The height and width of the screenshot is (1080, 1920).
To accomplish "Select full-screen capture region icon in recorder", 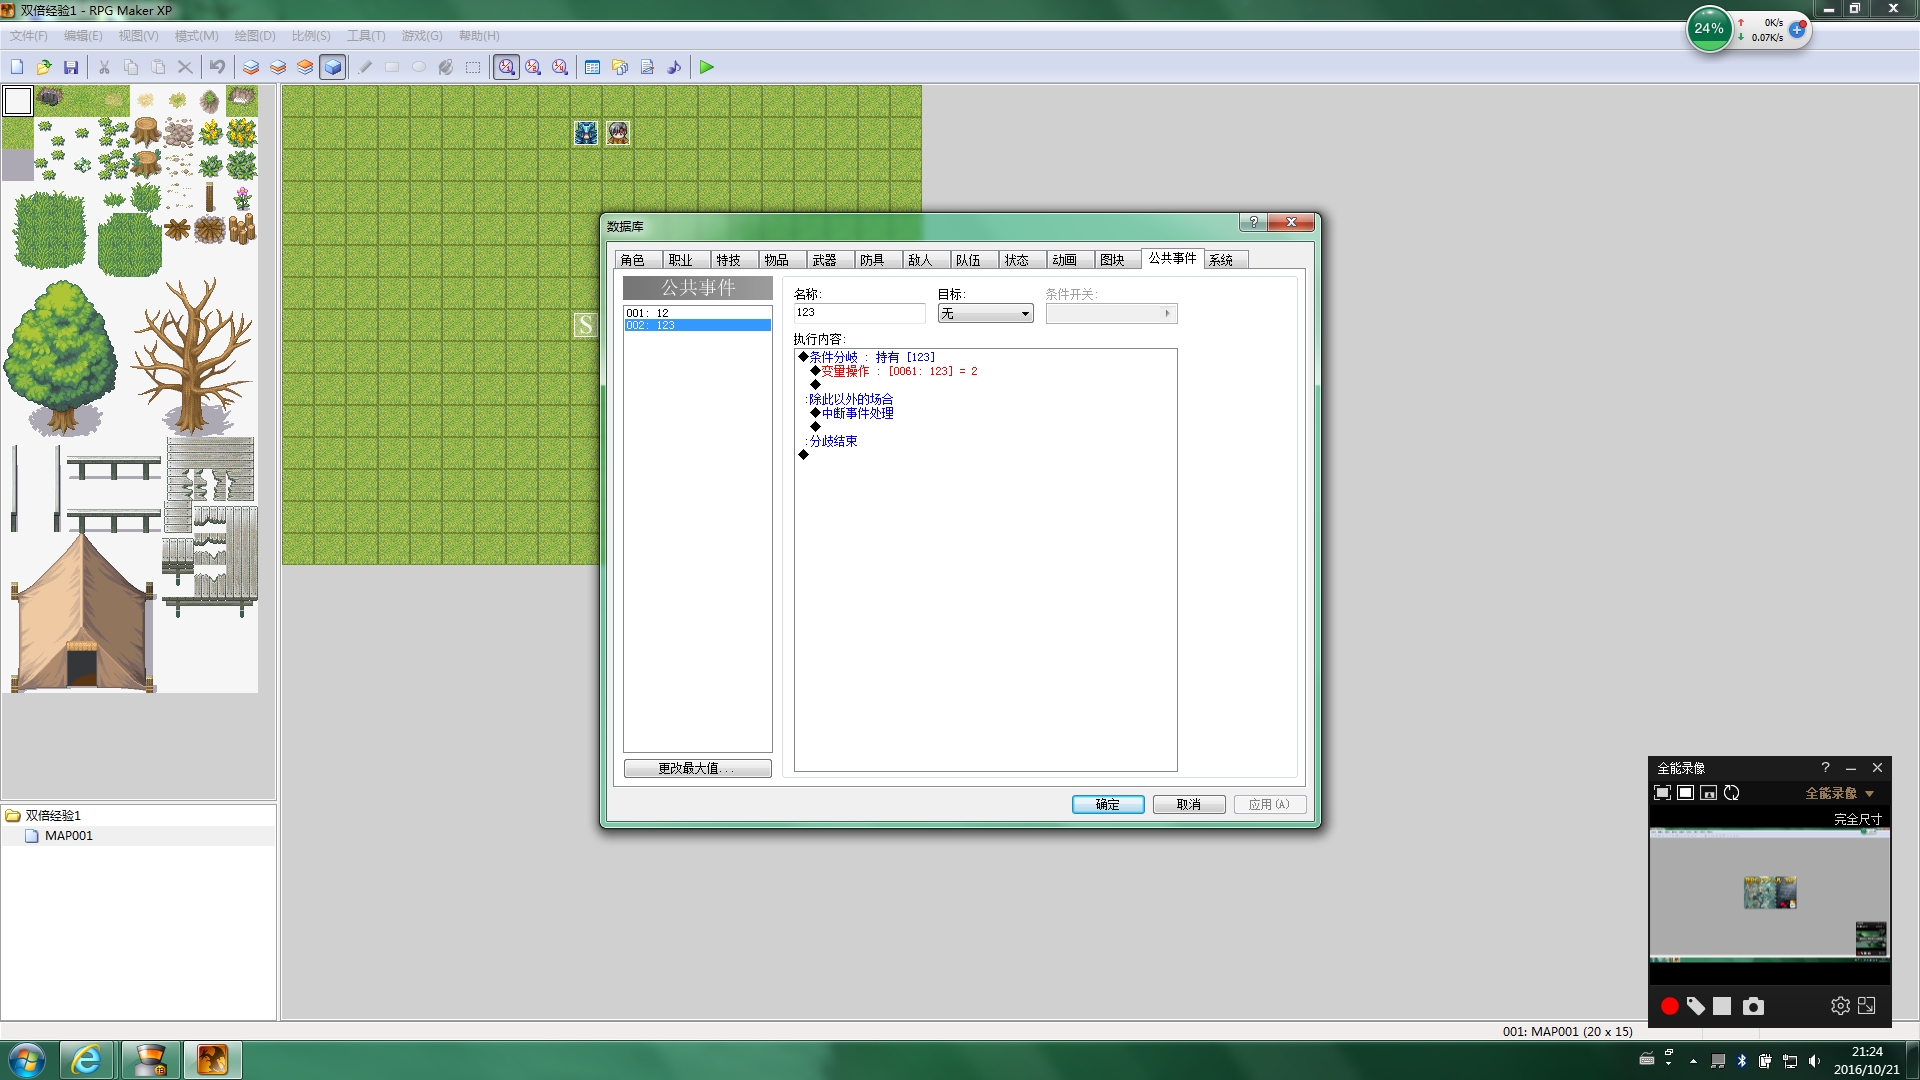I will click(x=1662, y=793).
